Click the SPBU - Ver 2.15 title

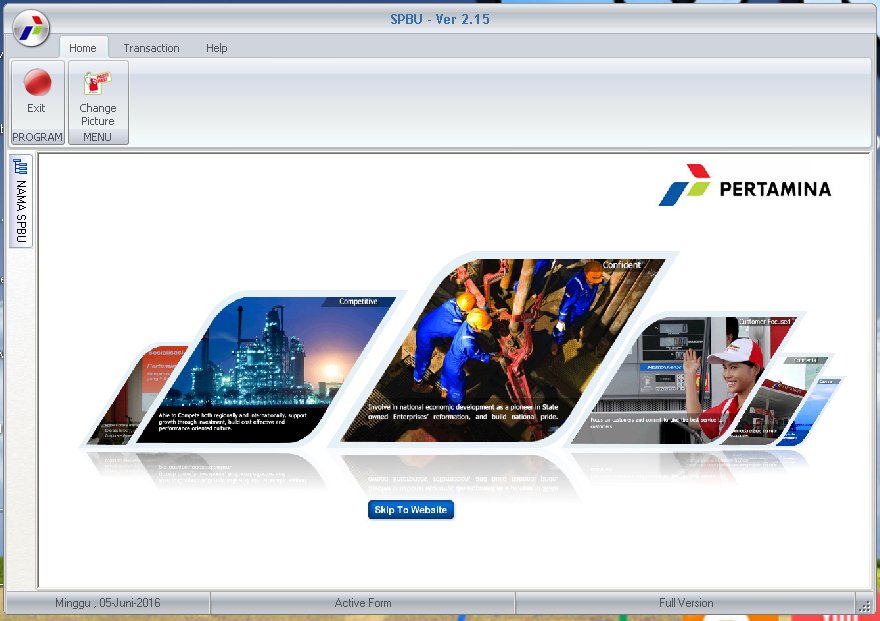(440, 19)
